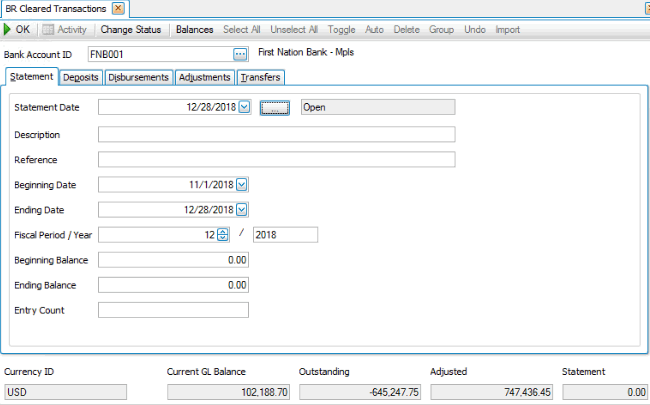Go to the Transfers tab
This screenshot has height=405, width=650.
click(x=260, y=77)
